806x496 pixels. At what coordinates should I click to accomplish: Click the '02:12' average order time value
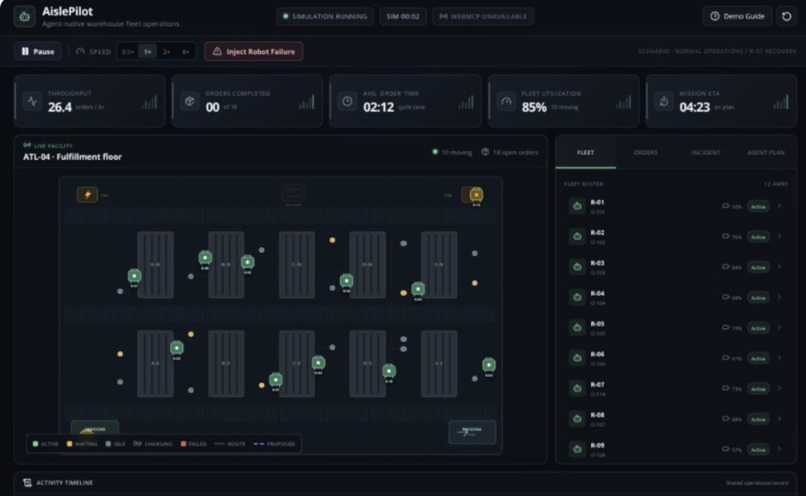378,107
